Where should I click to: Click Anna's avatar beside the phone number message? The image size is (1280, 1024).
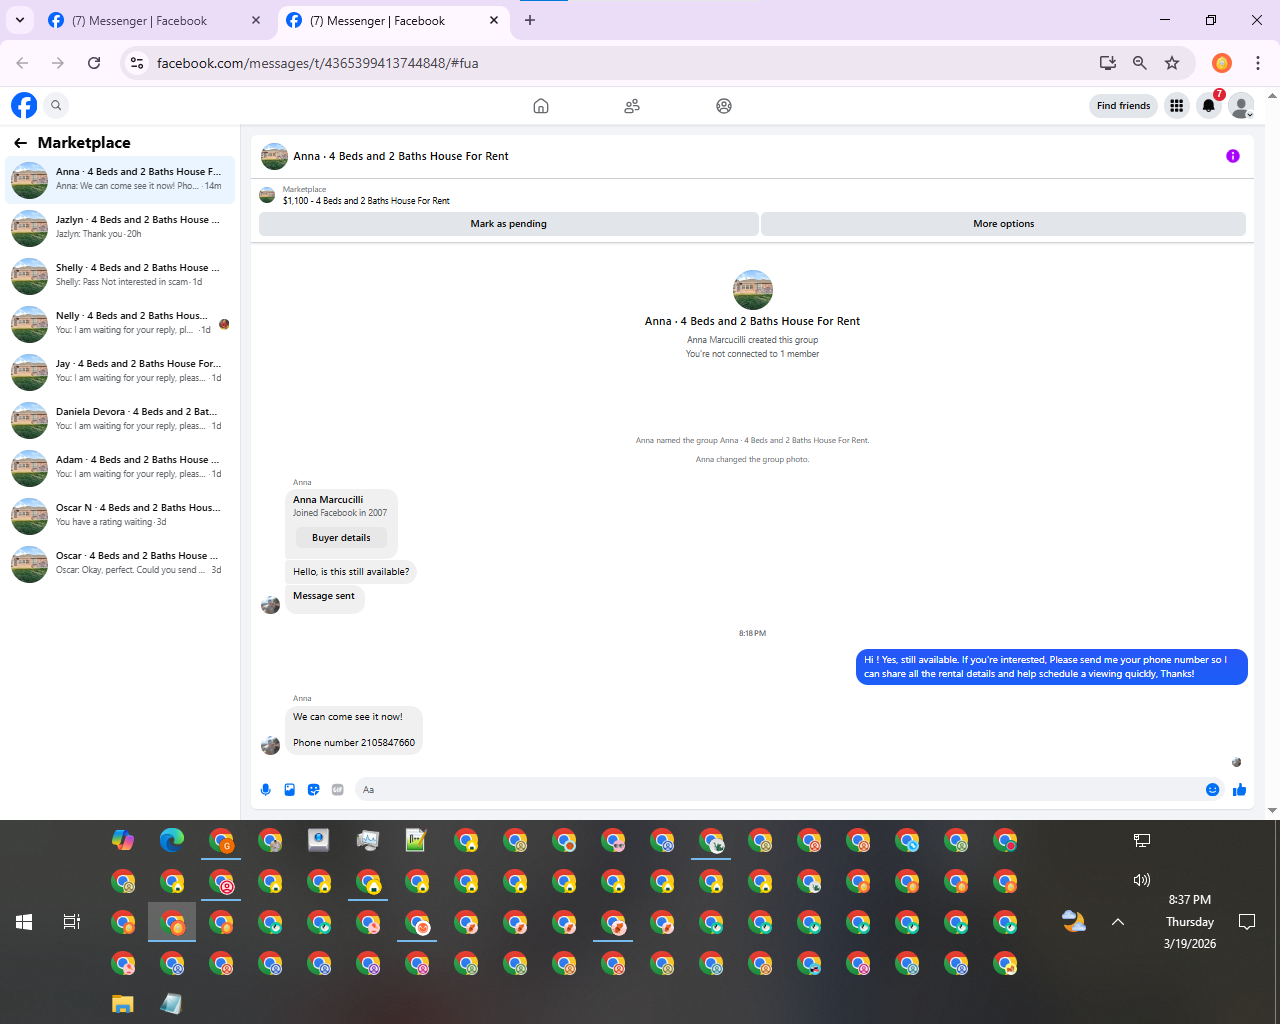[270, 746]
